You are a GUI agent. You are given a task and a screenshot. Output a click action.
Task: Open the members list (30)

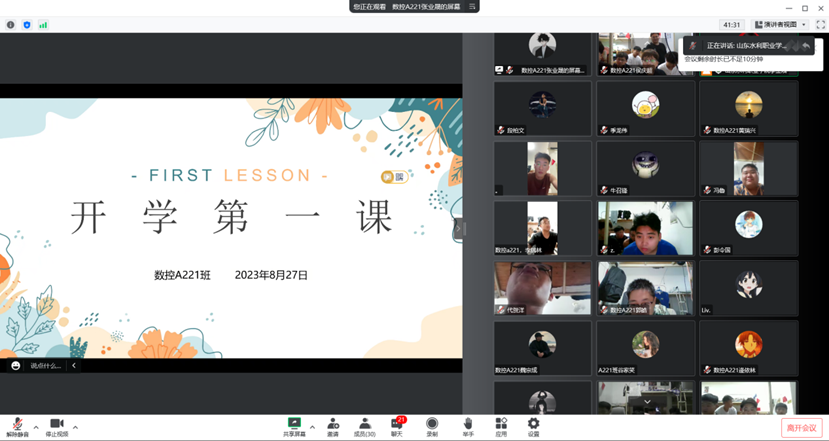pyautogui.click(x=365, y=424)
